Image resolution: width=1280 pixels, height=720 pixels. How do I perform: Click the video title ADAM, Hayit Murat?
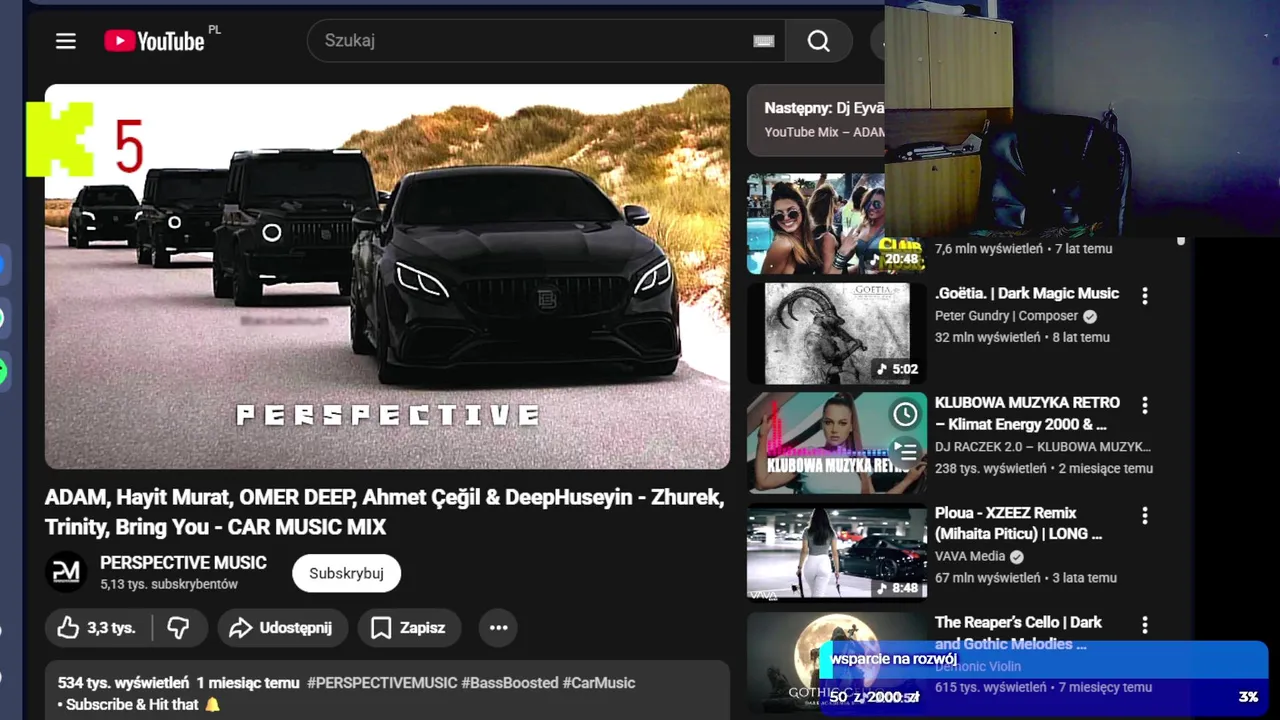coord(385,512)
